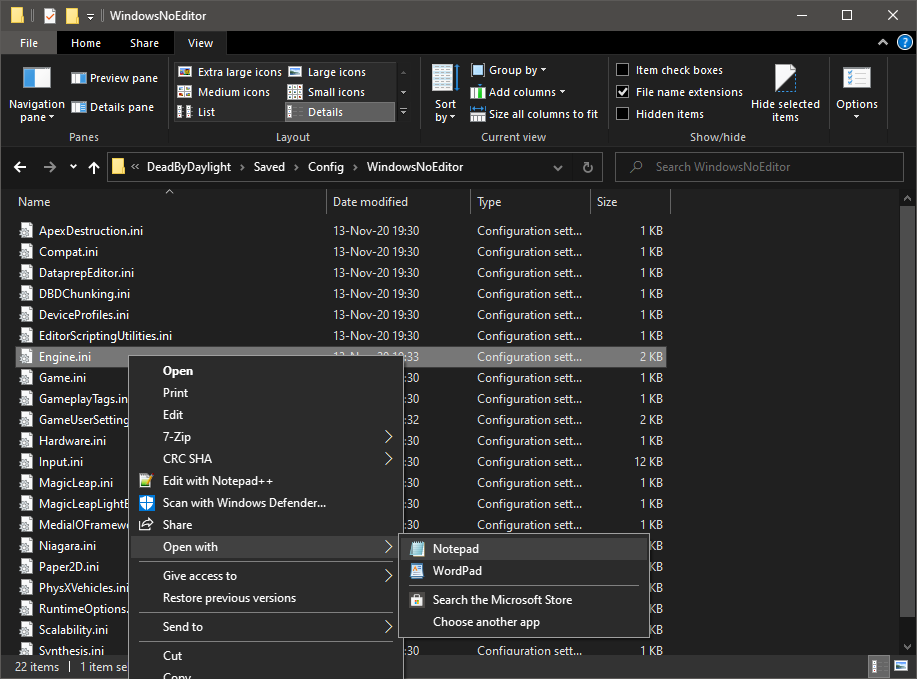
Task: Click the Sort by icon
Action: click(445, 79)
